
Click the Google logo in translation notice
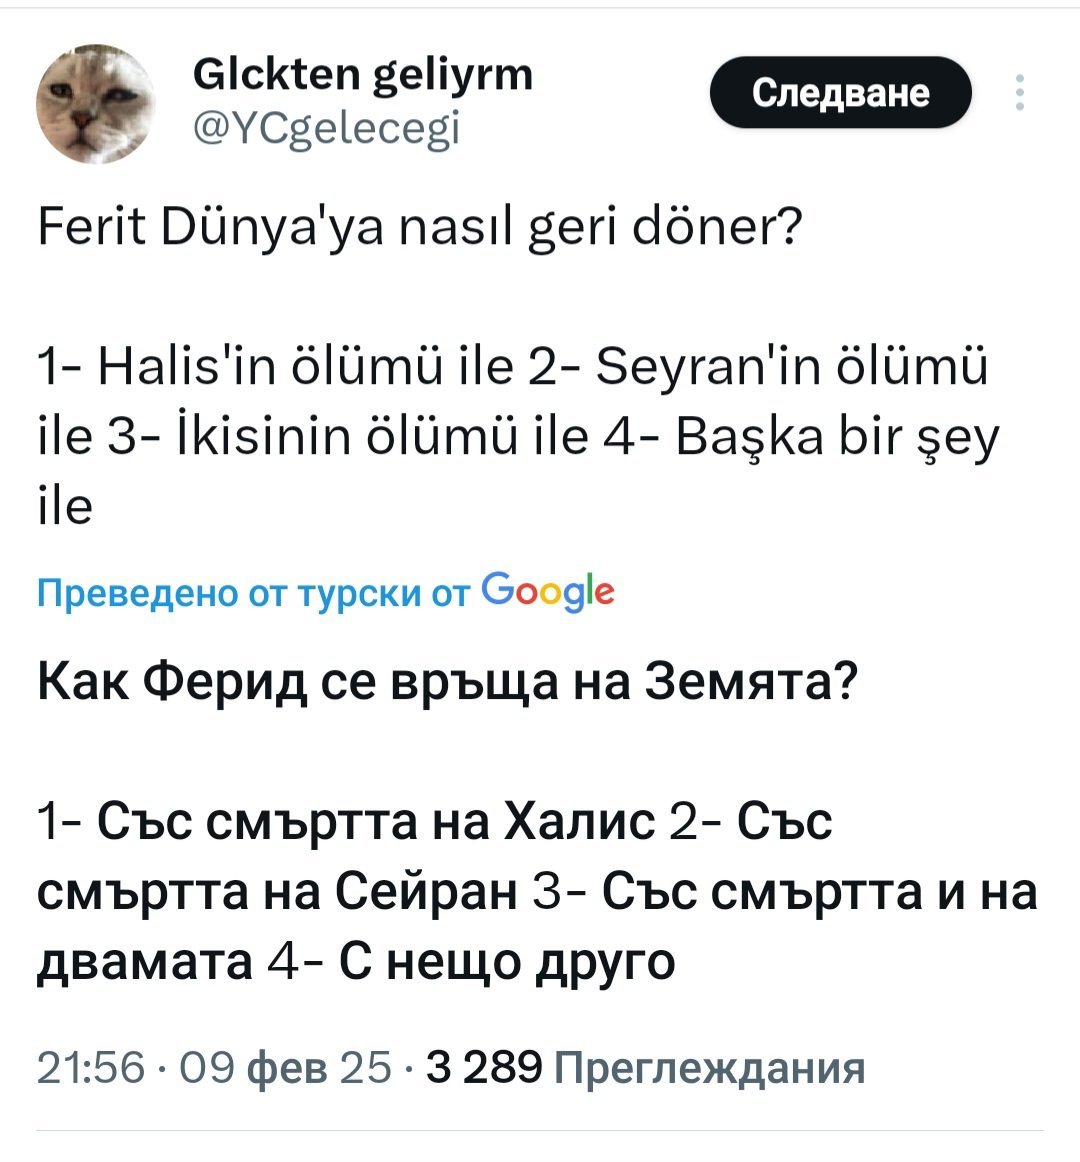(548, 591)
